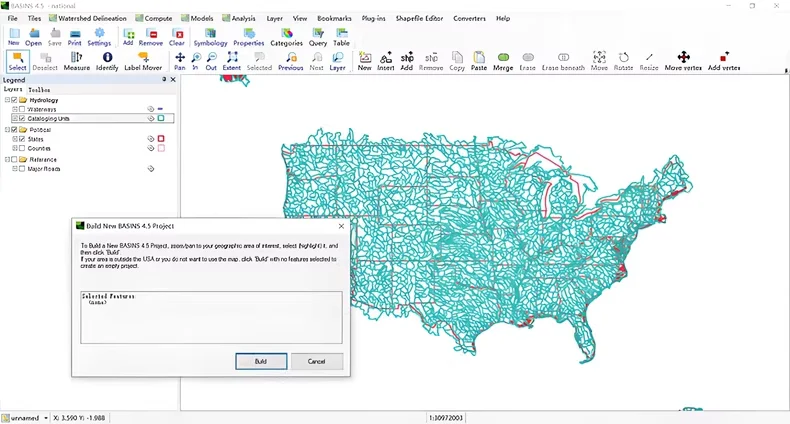Open the Watershed Delineation menu

coord(88,18)
